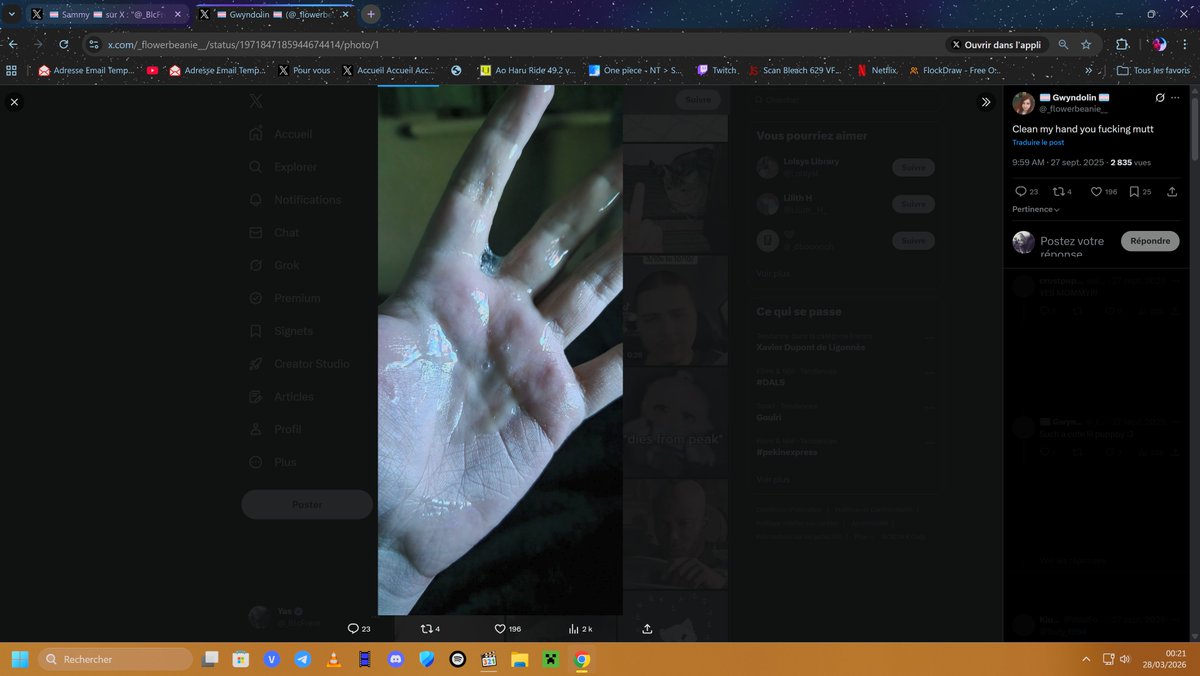Open the first Adresse Email Temp bookmark
The width and height of the screenshot is (1200, 676).
point(85,71)
